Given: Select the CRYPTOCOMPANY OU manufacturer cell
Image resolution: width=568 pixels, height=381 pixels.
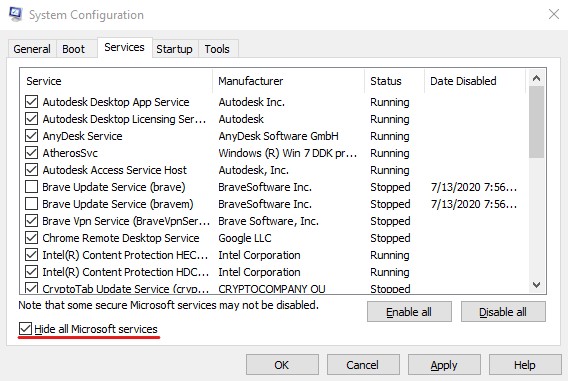Looking at the screenshot, I should (x=272, y=289).
